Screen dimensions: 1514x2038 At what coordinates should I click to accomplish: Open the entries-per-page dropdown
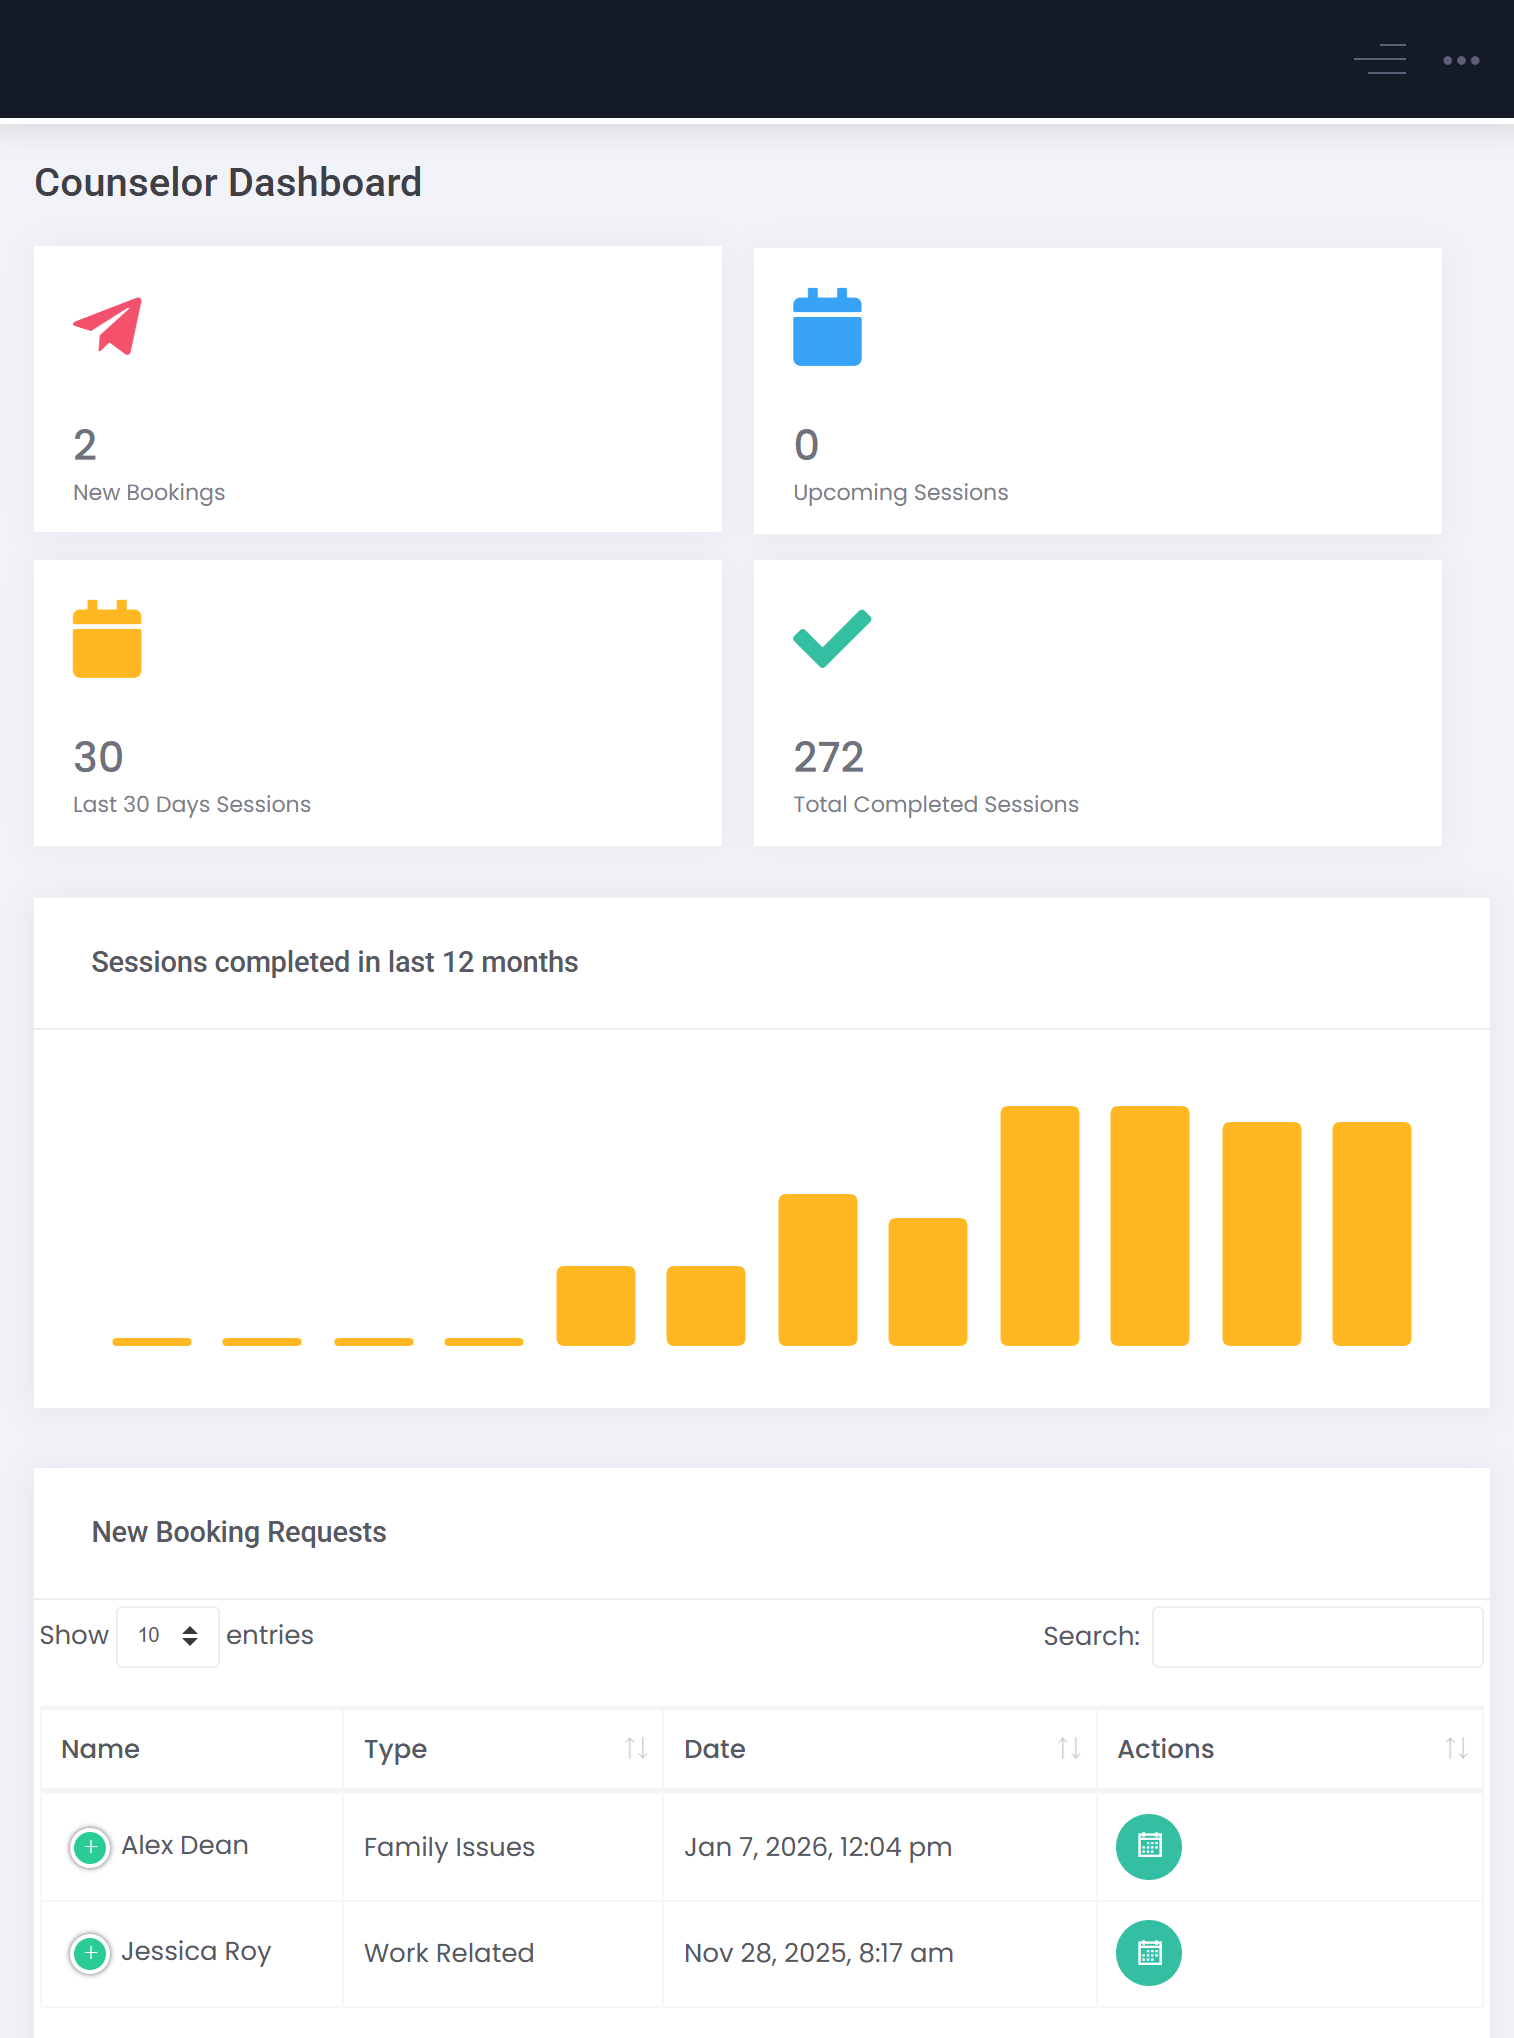[x=168, y=1636]
